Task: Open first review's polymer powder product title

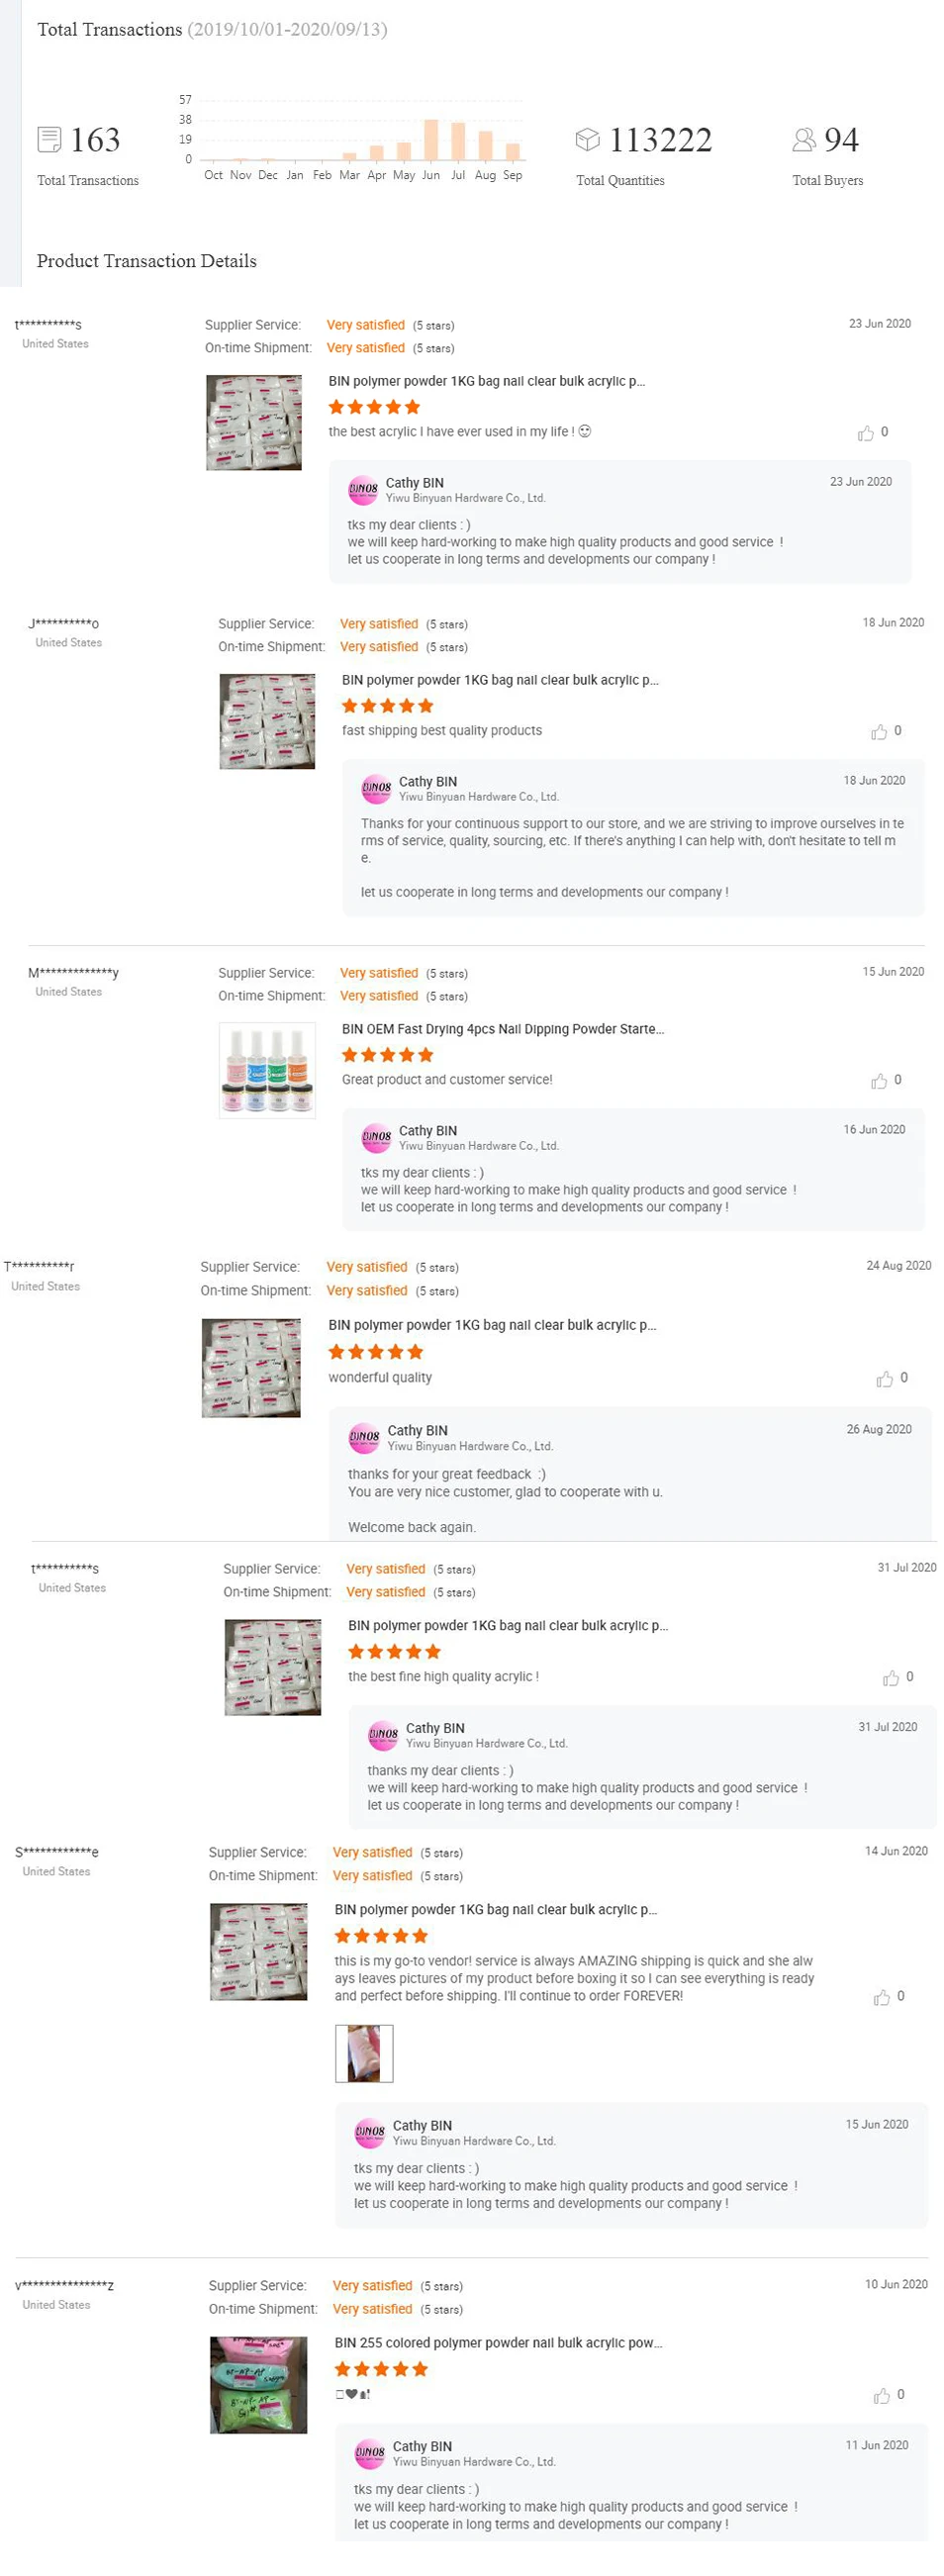Action: click(x=486, y=381)
